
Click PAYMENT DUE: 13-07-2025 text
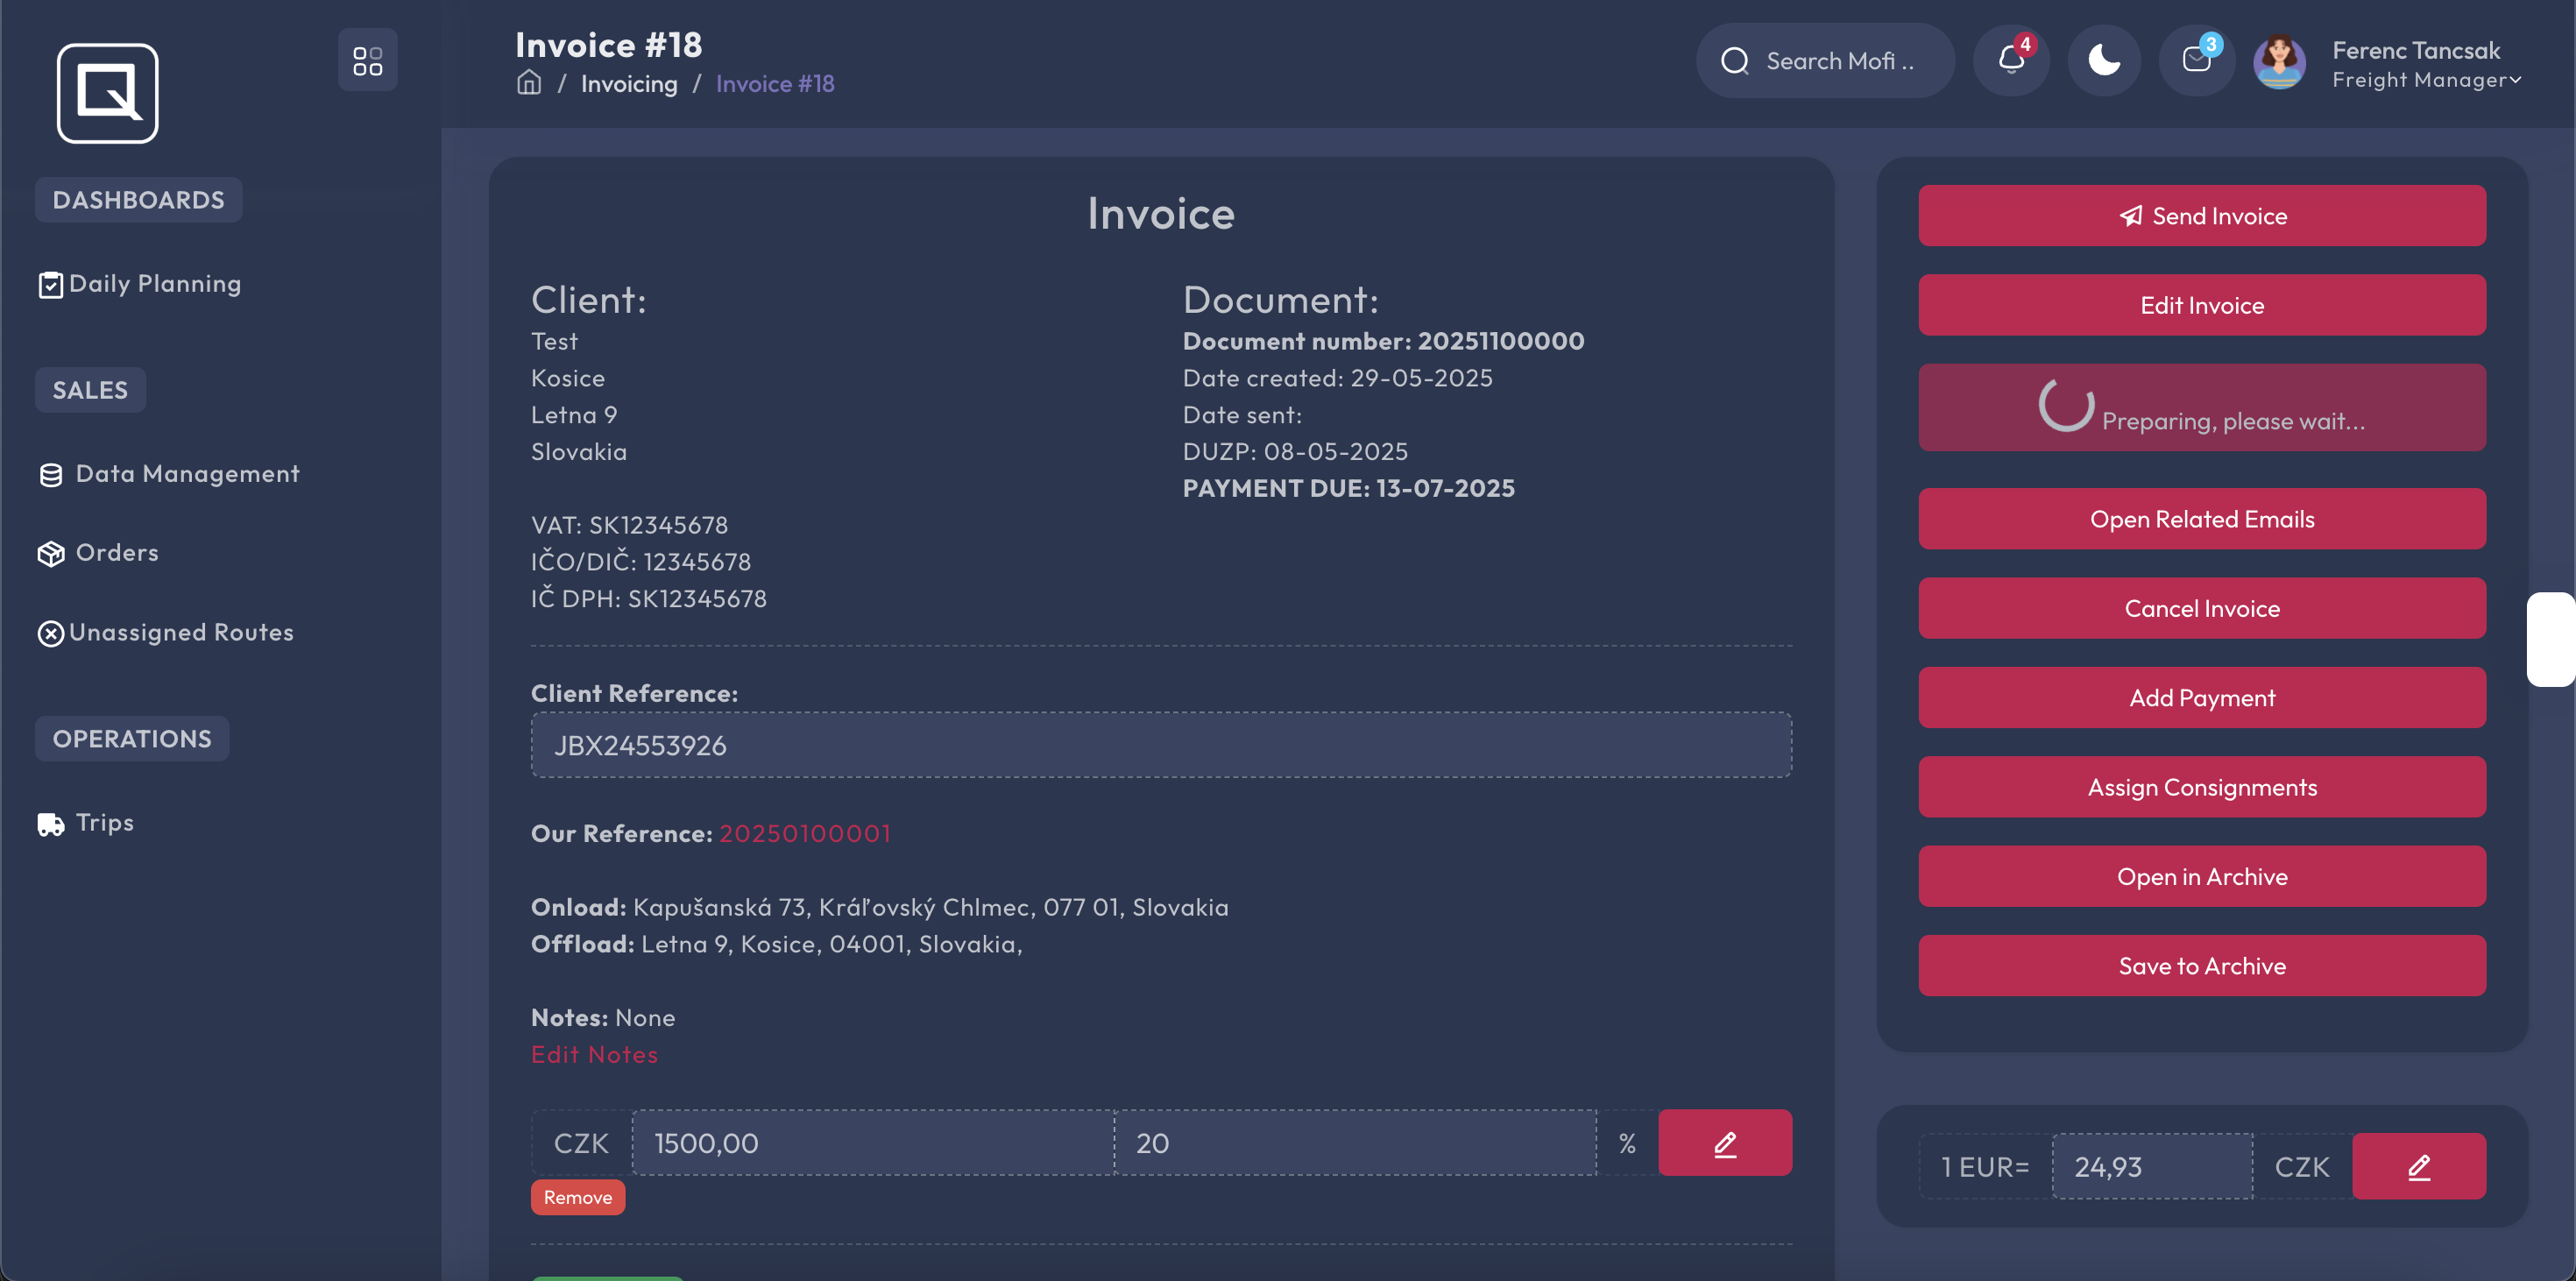[1348, 488]
